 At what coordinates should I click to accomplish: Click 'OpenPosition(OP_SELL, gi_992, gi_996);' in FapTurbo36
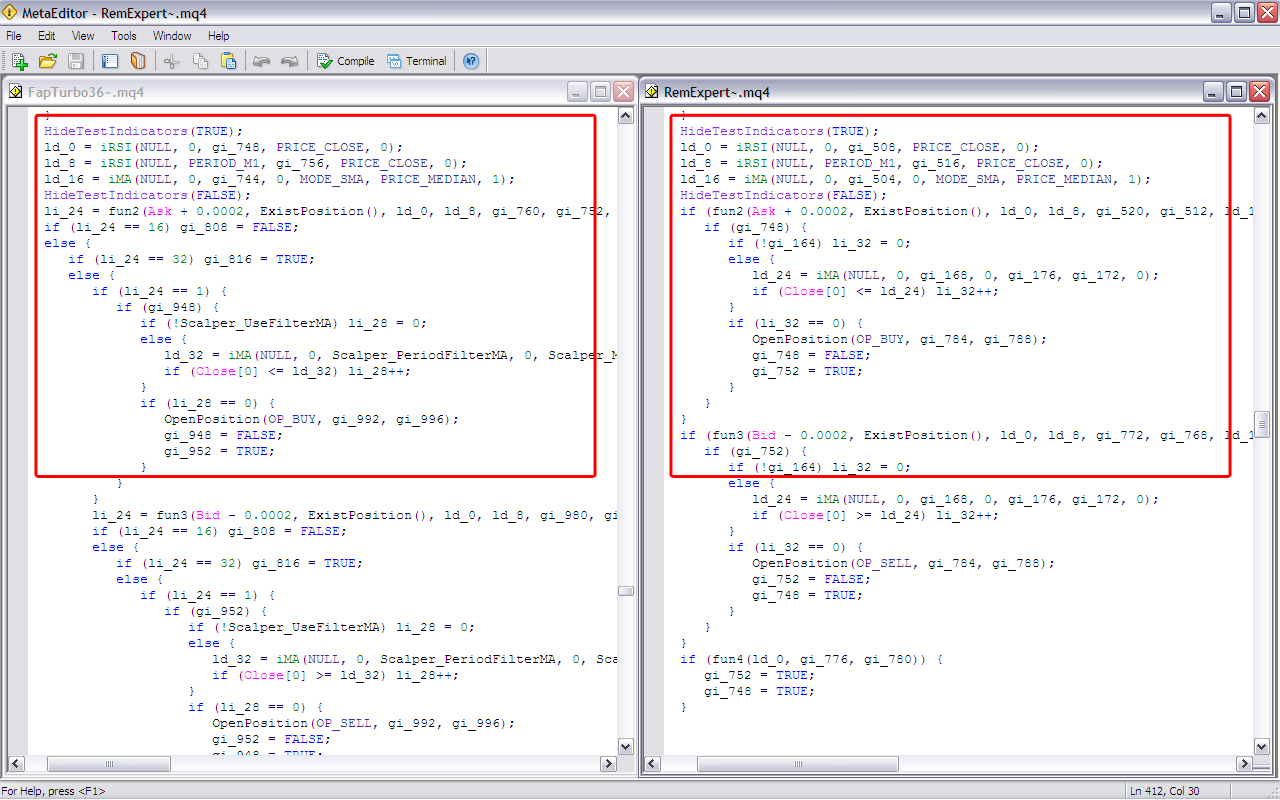point(363,723)
